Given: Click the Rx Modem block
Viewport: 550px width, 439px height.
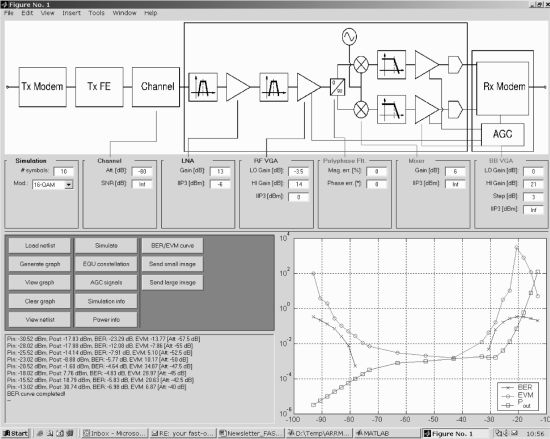Looking at the screenshot, I should pos(503,88).
